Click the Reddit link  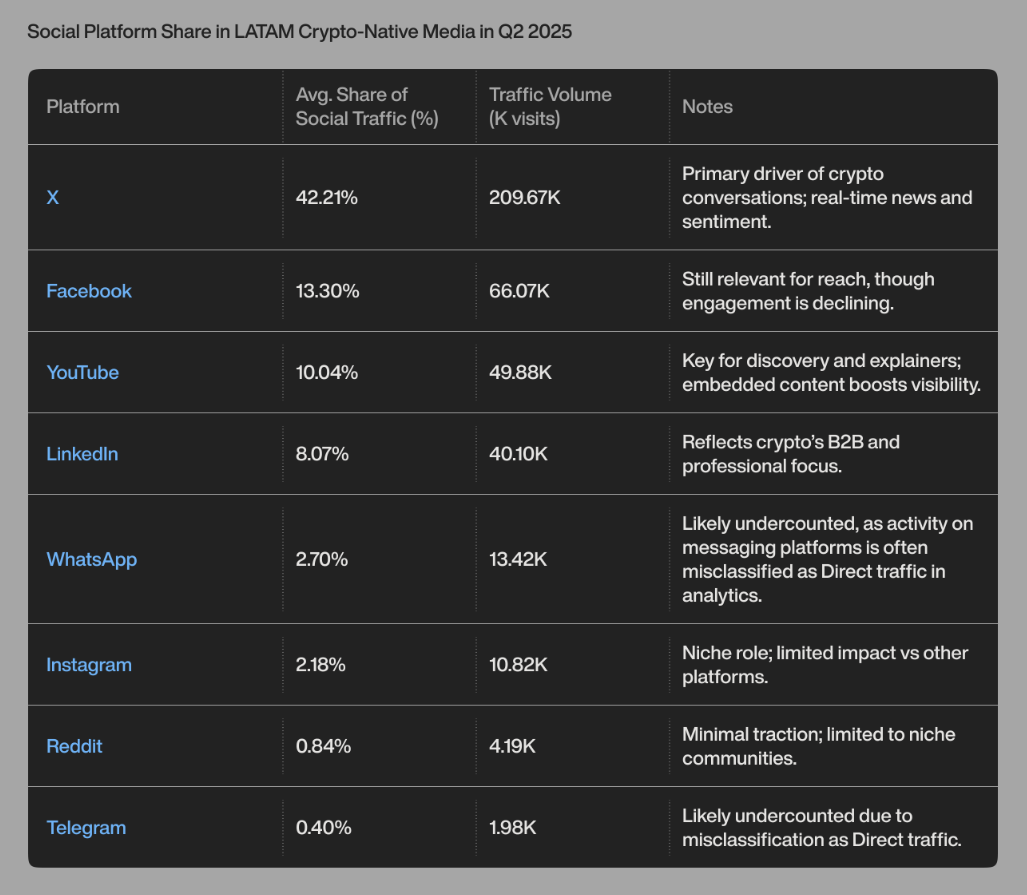click(74, 747)
